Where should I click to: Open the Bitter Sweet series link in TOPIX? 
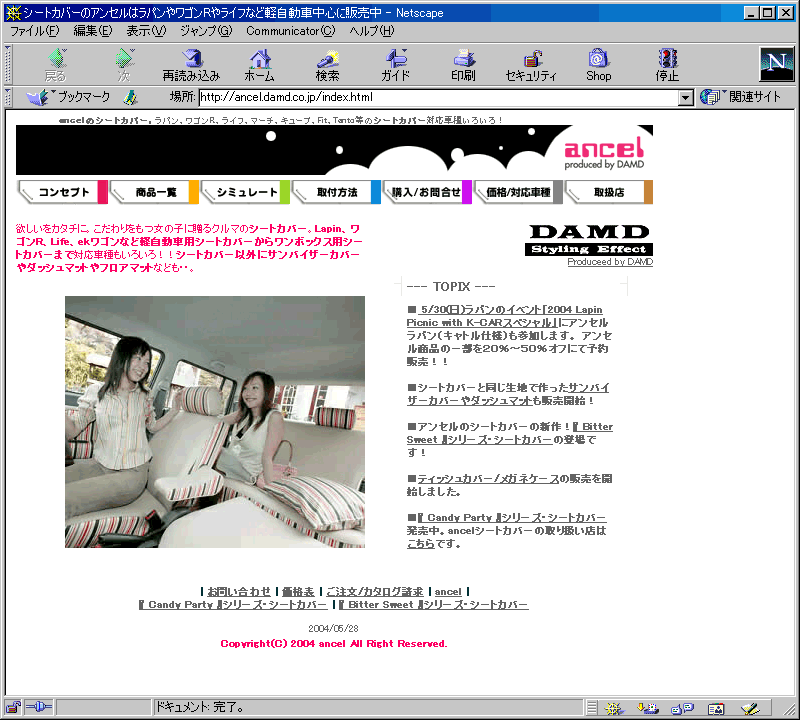tap(510, 433)
